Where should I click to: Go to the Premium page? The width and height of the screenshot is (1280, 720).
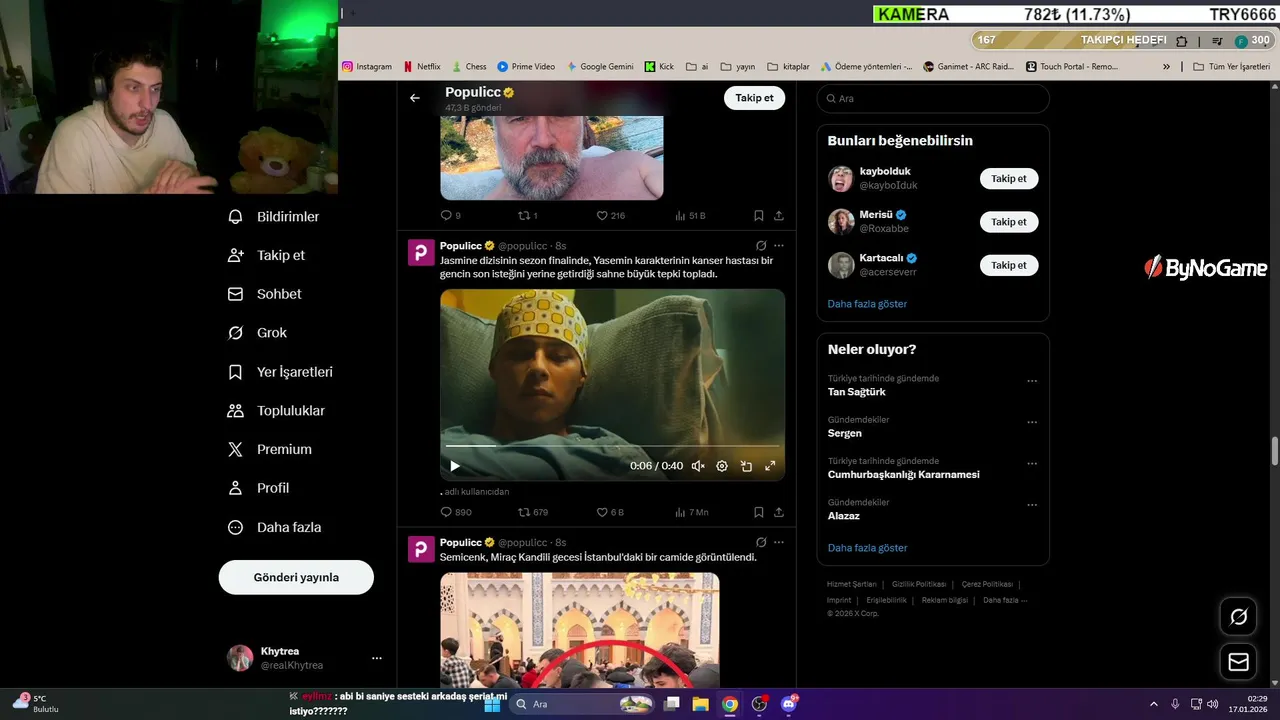269,450
